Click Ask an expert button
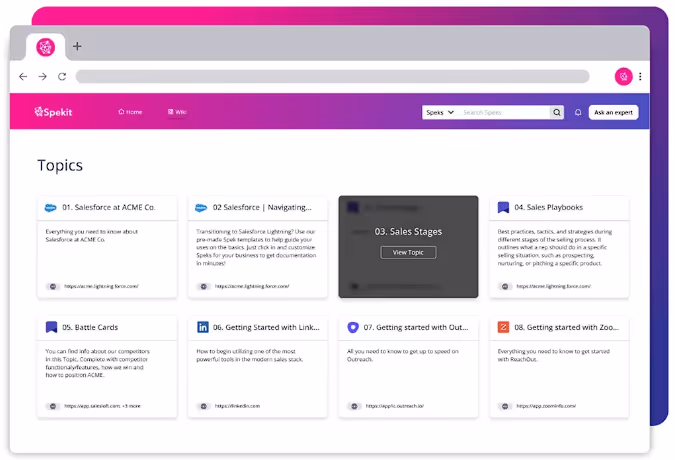The height and width of the screenshot is (460, 675). tap(613, 112)
